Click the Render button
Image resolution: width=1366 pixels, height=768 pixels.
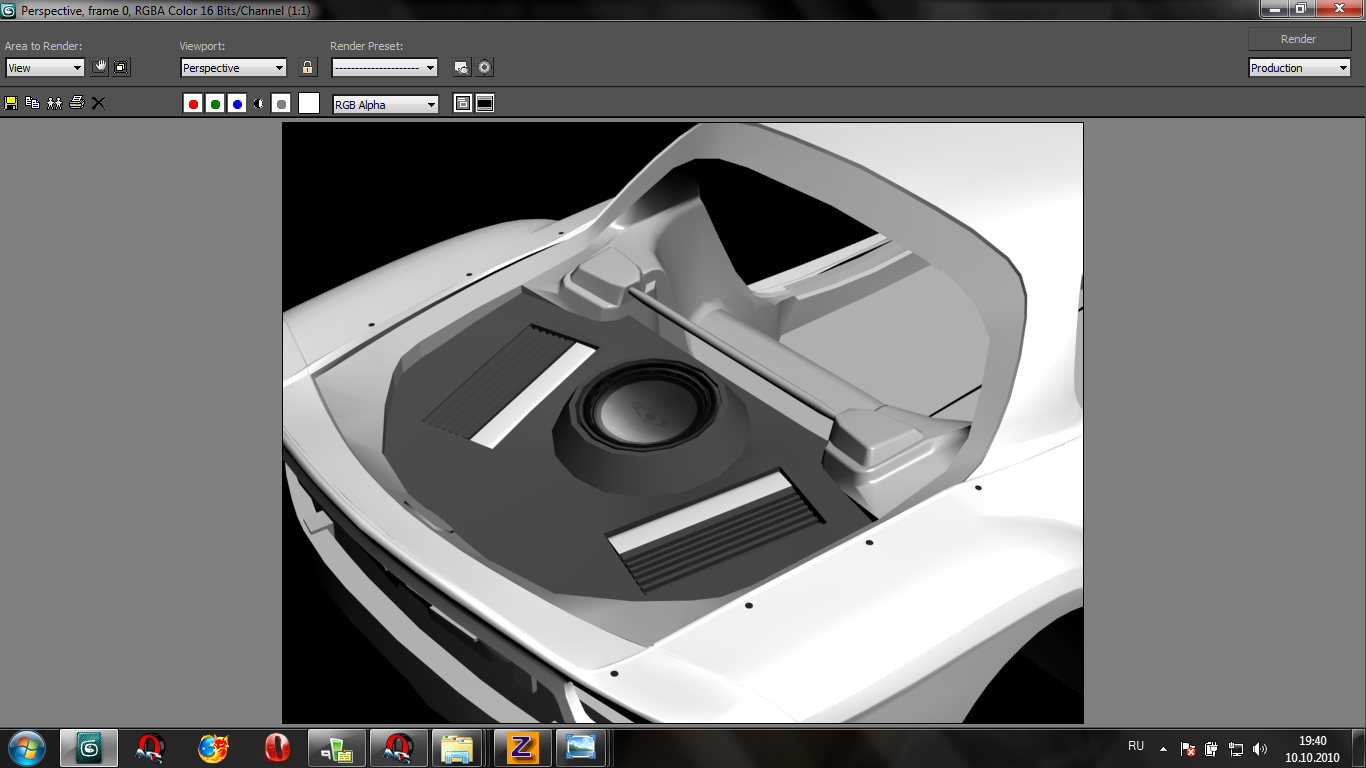[x=1299, y=39]
